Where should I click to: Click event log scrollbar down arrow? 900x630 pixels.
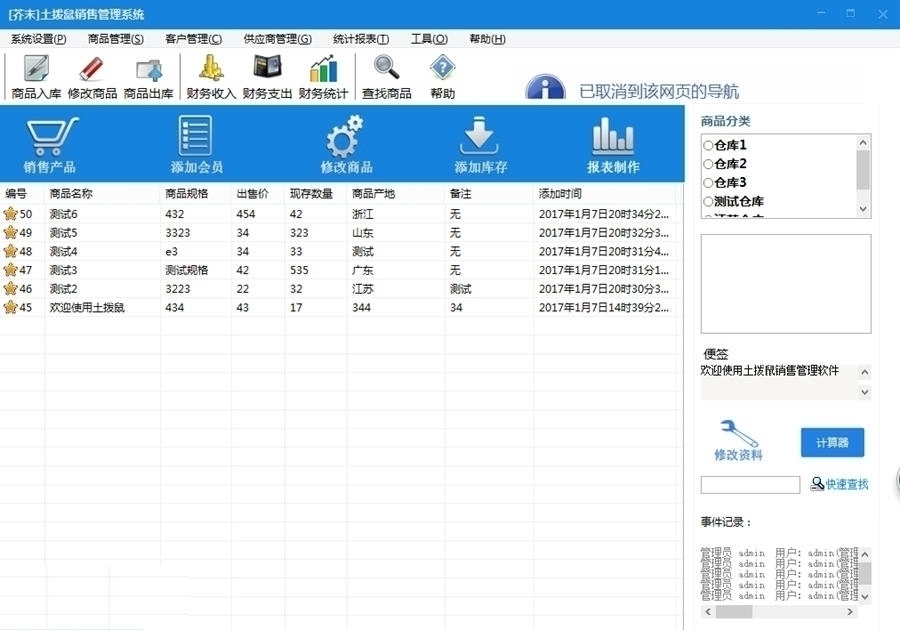864,596
